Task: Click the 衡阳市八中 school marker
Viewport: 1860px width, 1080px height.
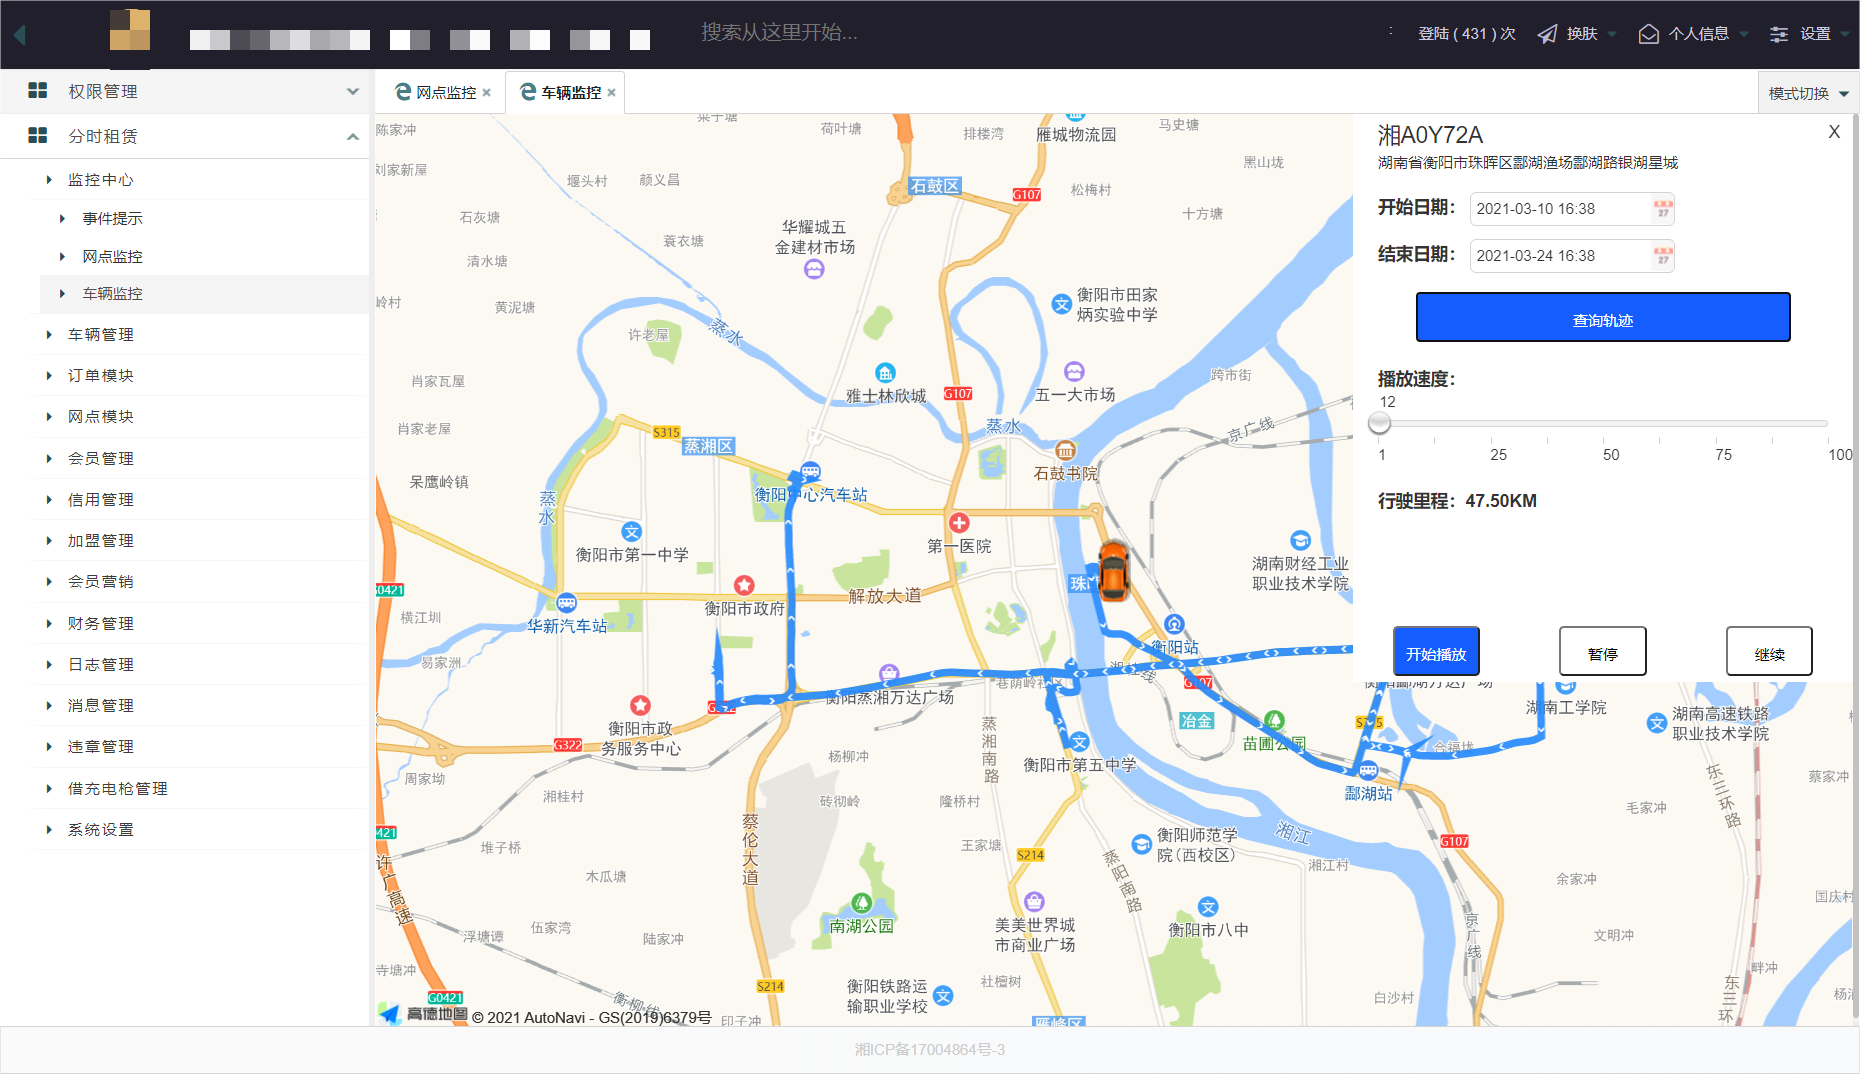Action: tap(1208, 907)
